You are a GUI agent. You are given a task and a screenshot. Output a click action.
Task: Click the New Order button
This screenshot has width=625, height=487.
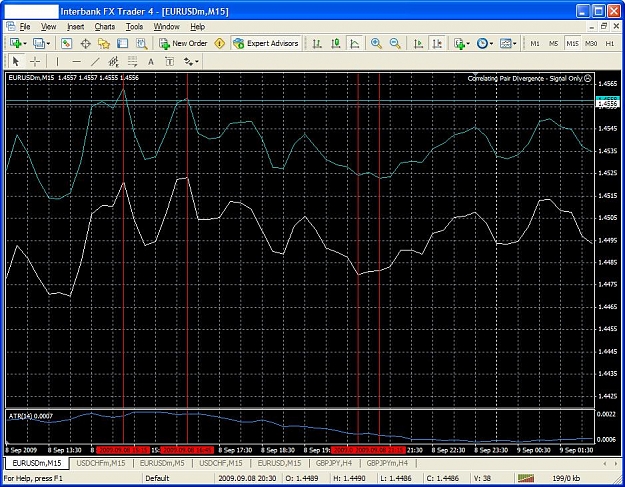pyautogui.click(x=184, y=43)
